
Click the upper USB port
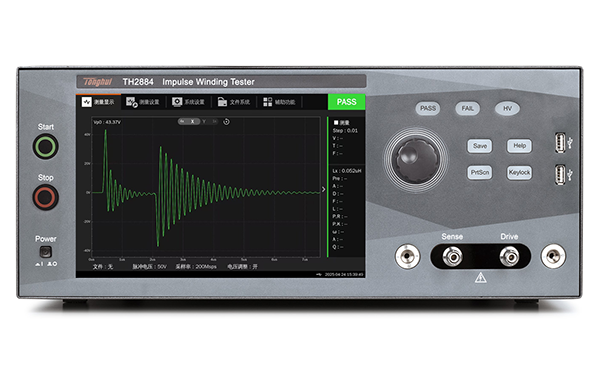(x=560, y=142)
